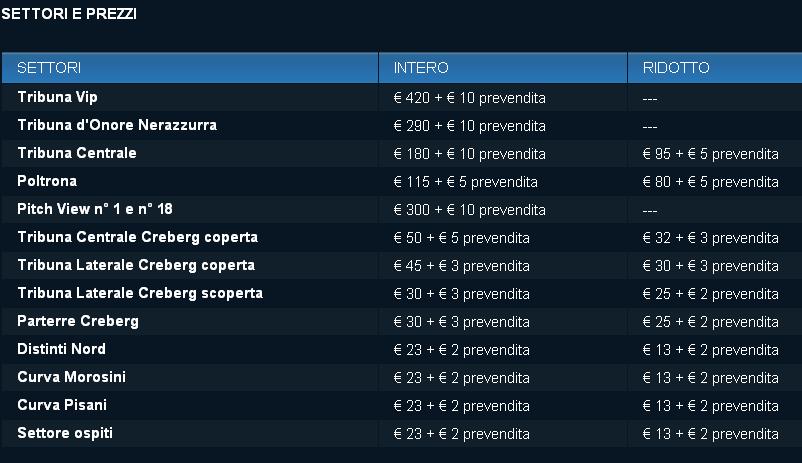
Task: Select Pitch View n° 1 e n° 18
Action: coord(95,209)
